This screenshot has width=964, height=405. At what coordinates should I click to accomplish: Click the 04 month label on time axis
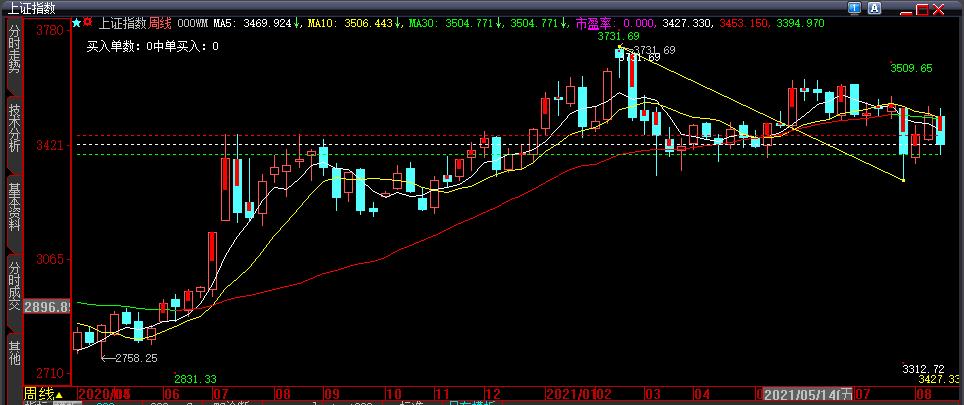click(702, 394)
